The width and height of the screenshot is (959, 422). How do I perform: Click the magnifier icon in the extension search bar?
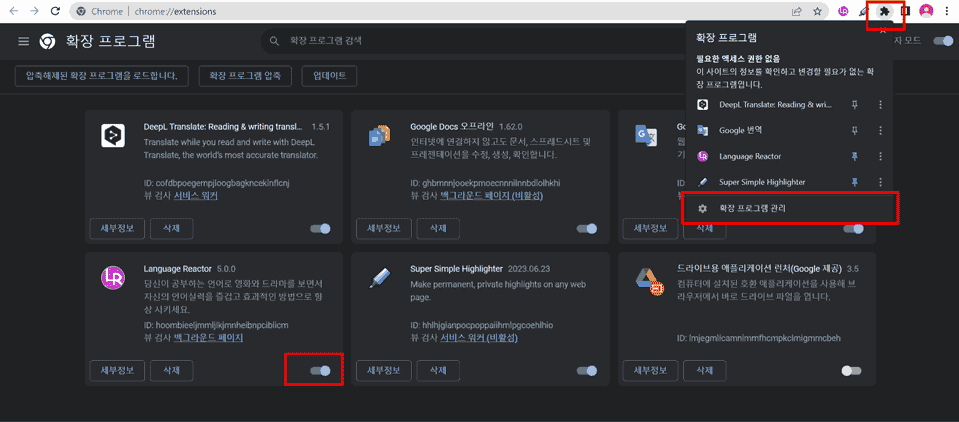[x=273, y=42]
